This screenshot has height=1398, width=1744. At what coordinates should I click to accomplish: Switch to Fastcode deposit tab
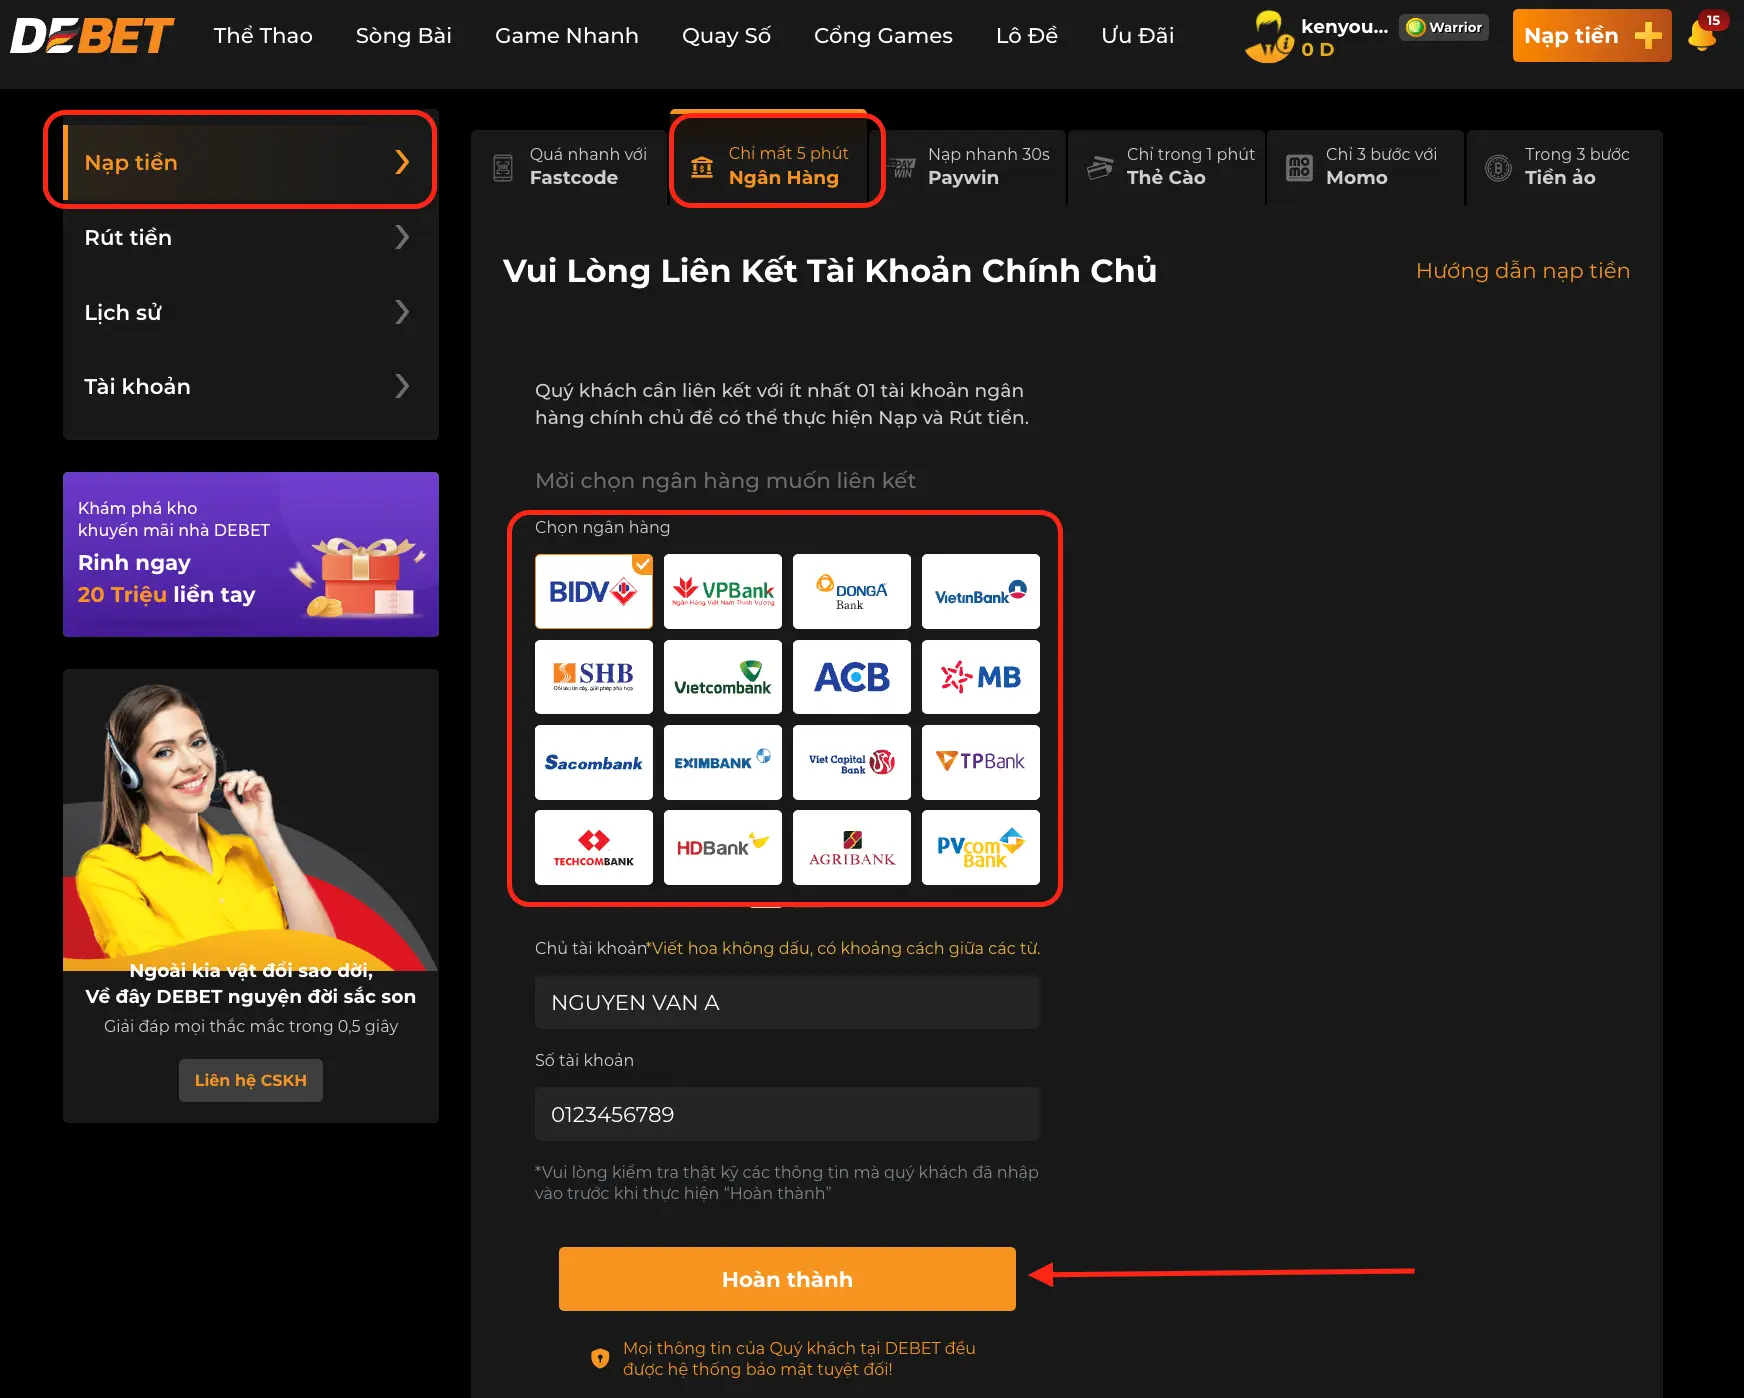tap(569, 167)
